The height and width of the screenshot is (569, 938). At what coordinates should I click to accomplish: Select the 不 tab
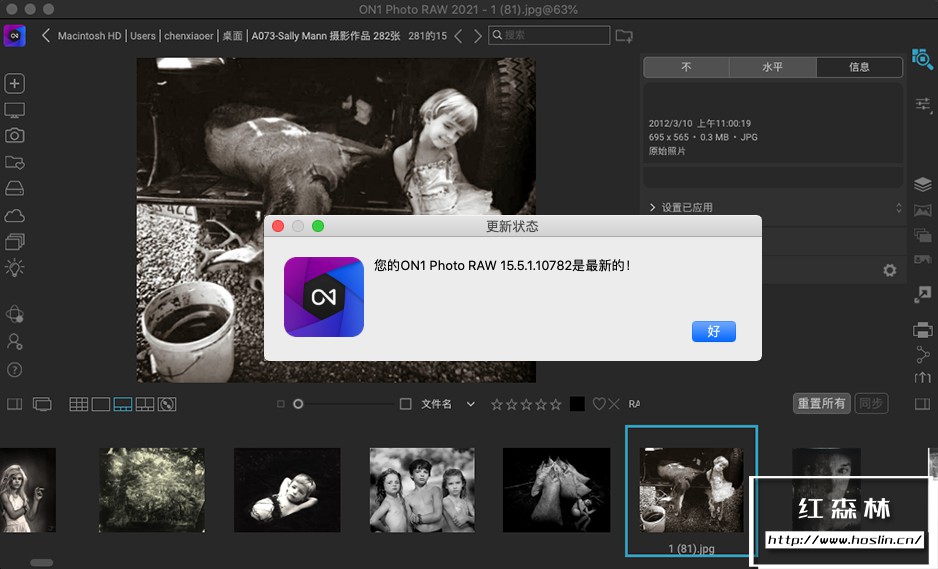pyautogui.click(x=686, y=67)
